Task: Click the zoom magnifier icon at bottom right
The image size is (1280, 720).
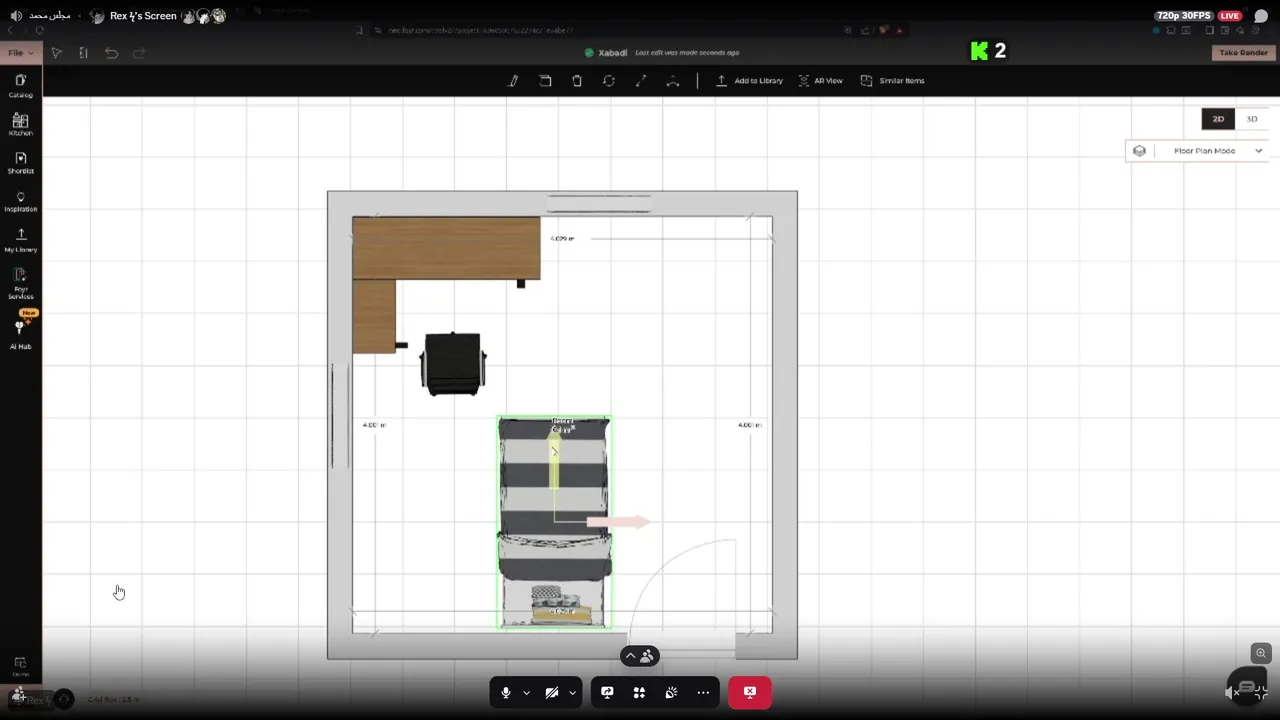Action: 1261,653
